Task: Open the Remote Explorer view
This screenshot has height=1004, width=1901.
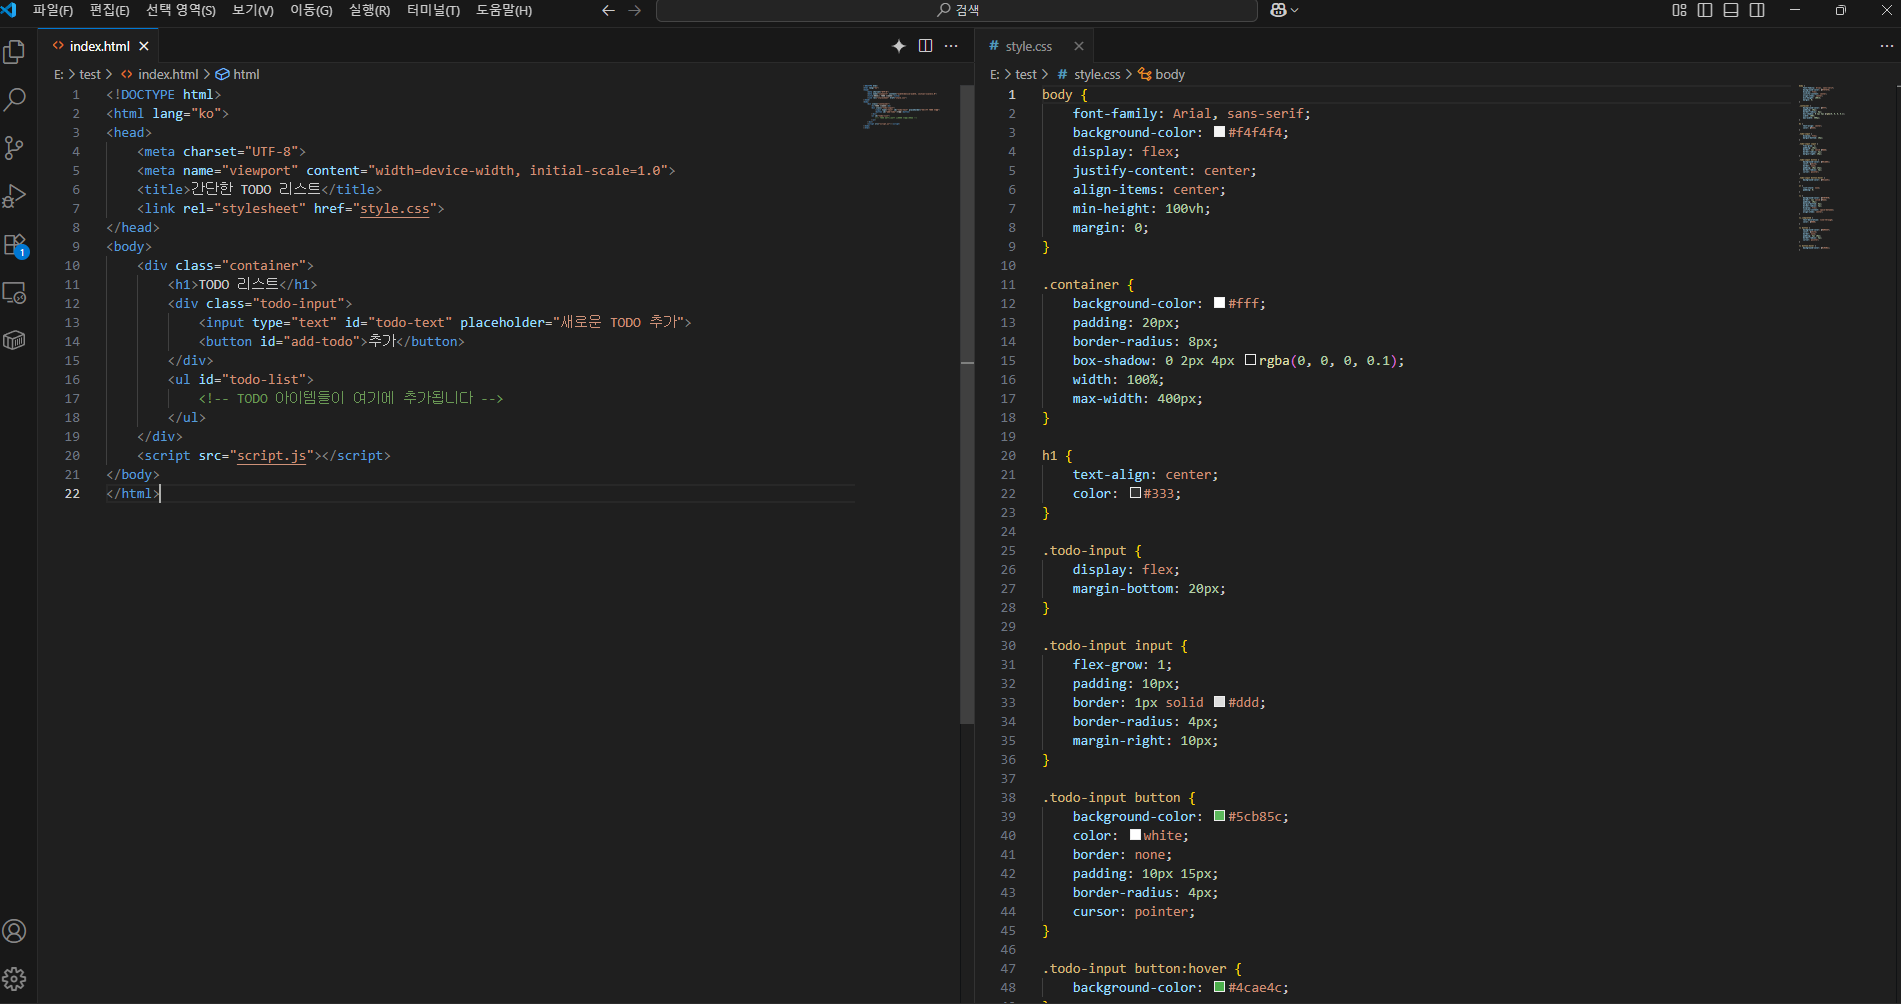Action: pyautogui.click(x=15, y=293)
